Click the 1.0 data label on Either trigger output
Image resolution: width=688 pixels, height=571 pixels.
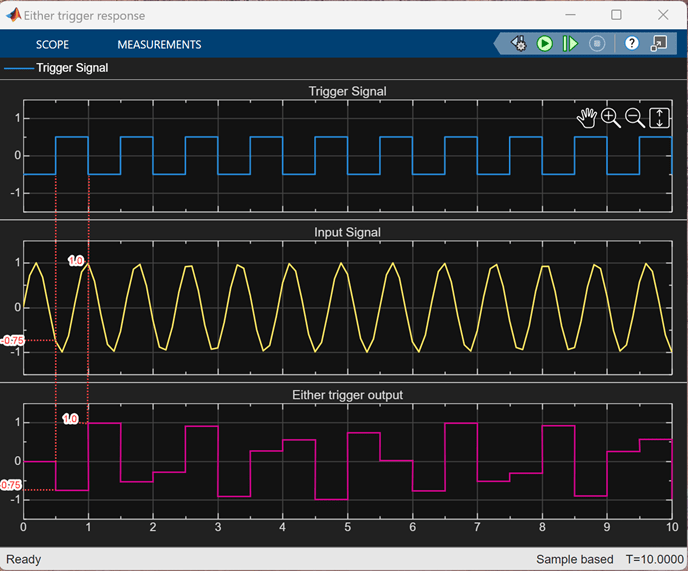[x=70, y=419]
